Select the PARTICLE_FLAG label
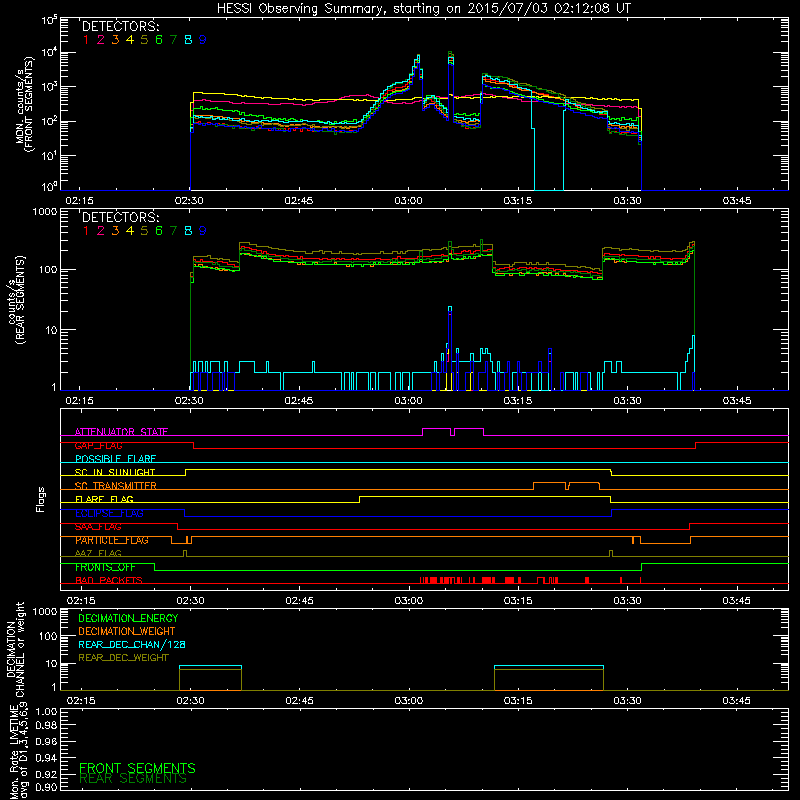 pos(112,540)
